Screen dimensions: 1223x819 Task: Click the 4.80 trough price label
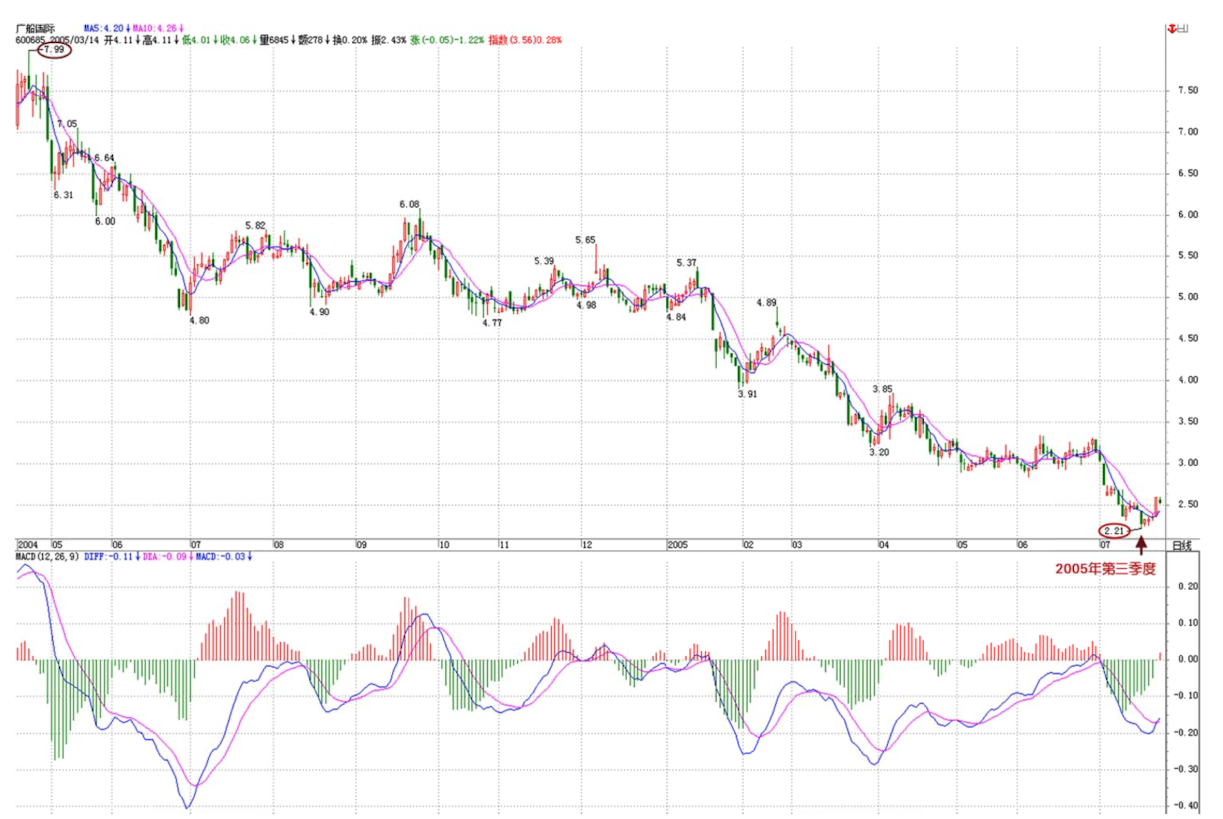coord(199,321)
